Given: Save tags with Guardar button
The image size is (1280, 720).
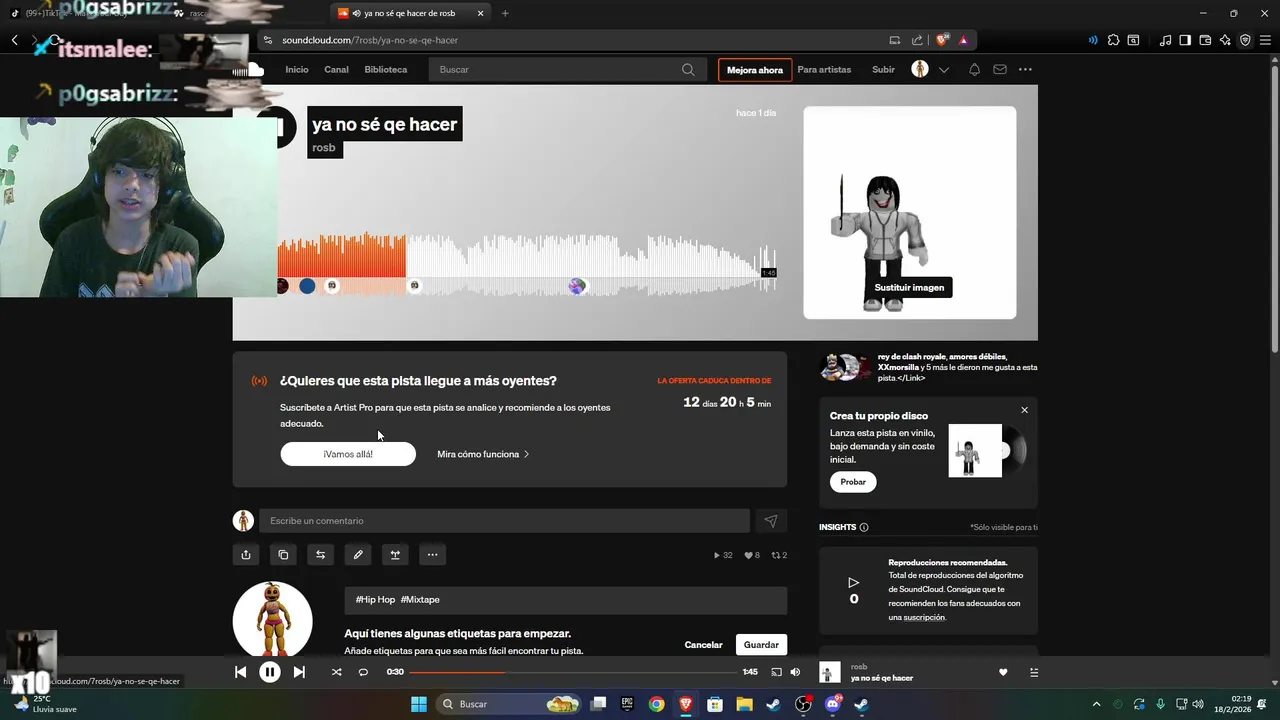Looking at the screenshot, I should (761, 645).
